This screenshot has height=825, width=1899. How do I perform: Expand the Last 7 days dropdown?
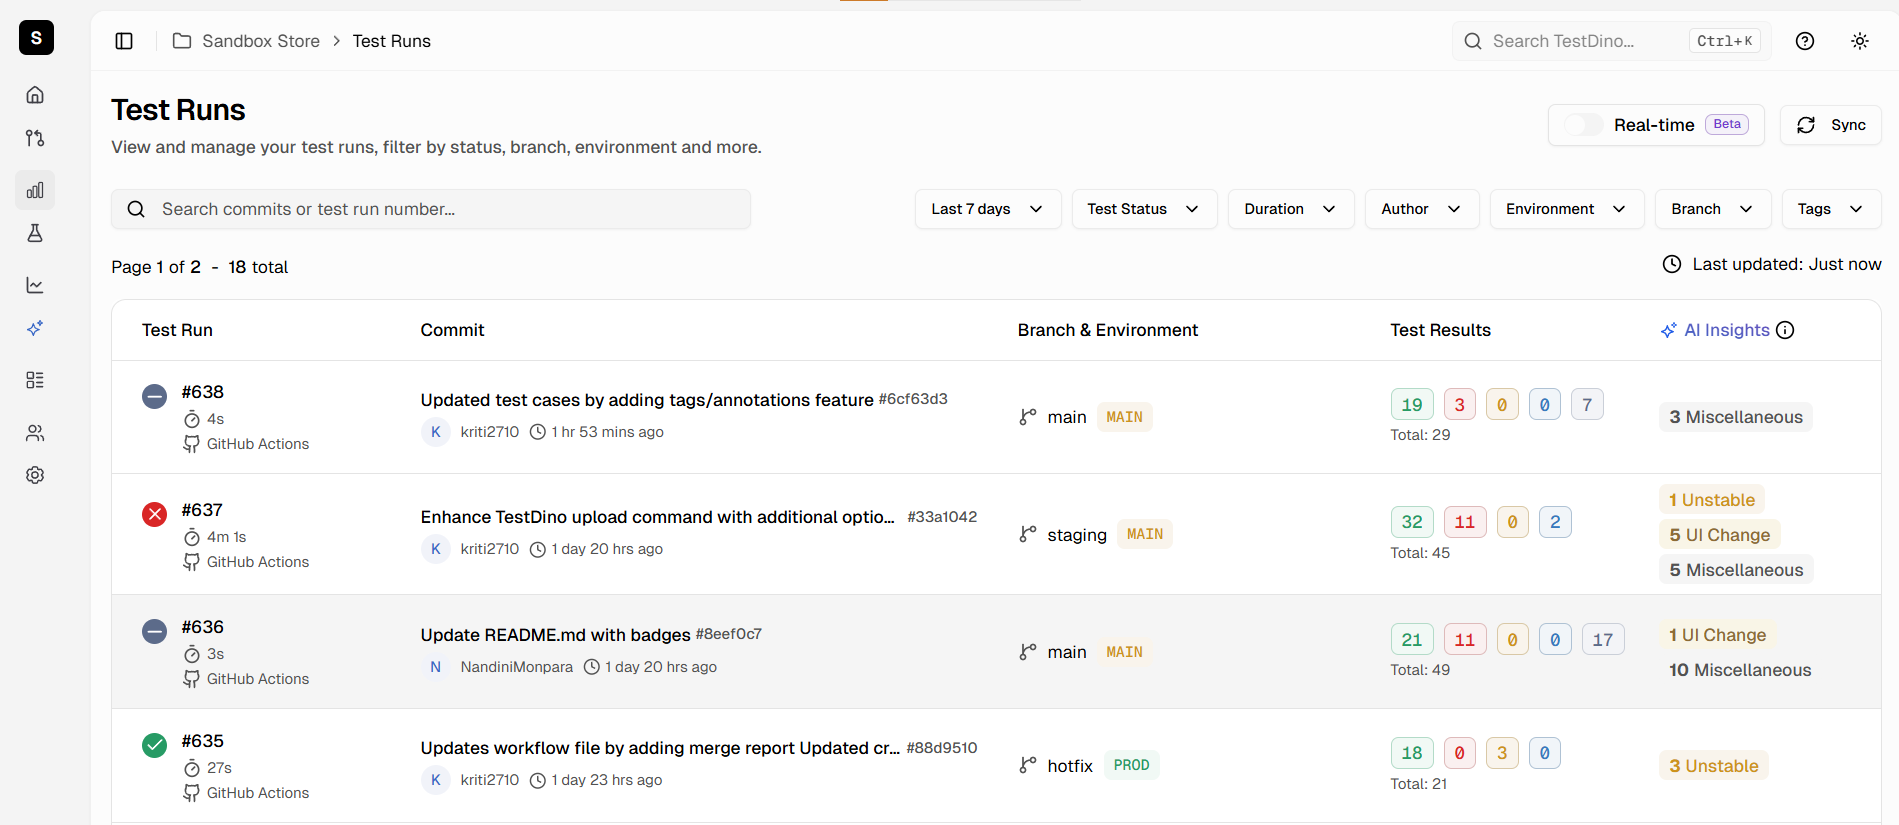click(x=987, y=209)
